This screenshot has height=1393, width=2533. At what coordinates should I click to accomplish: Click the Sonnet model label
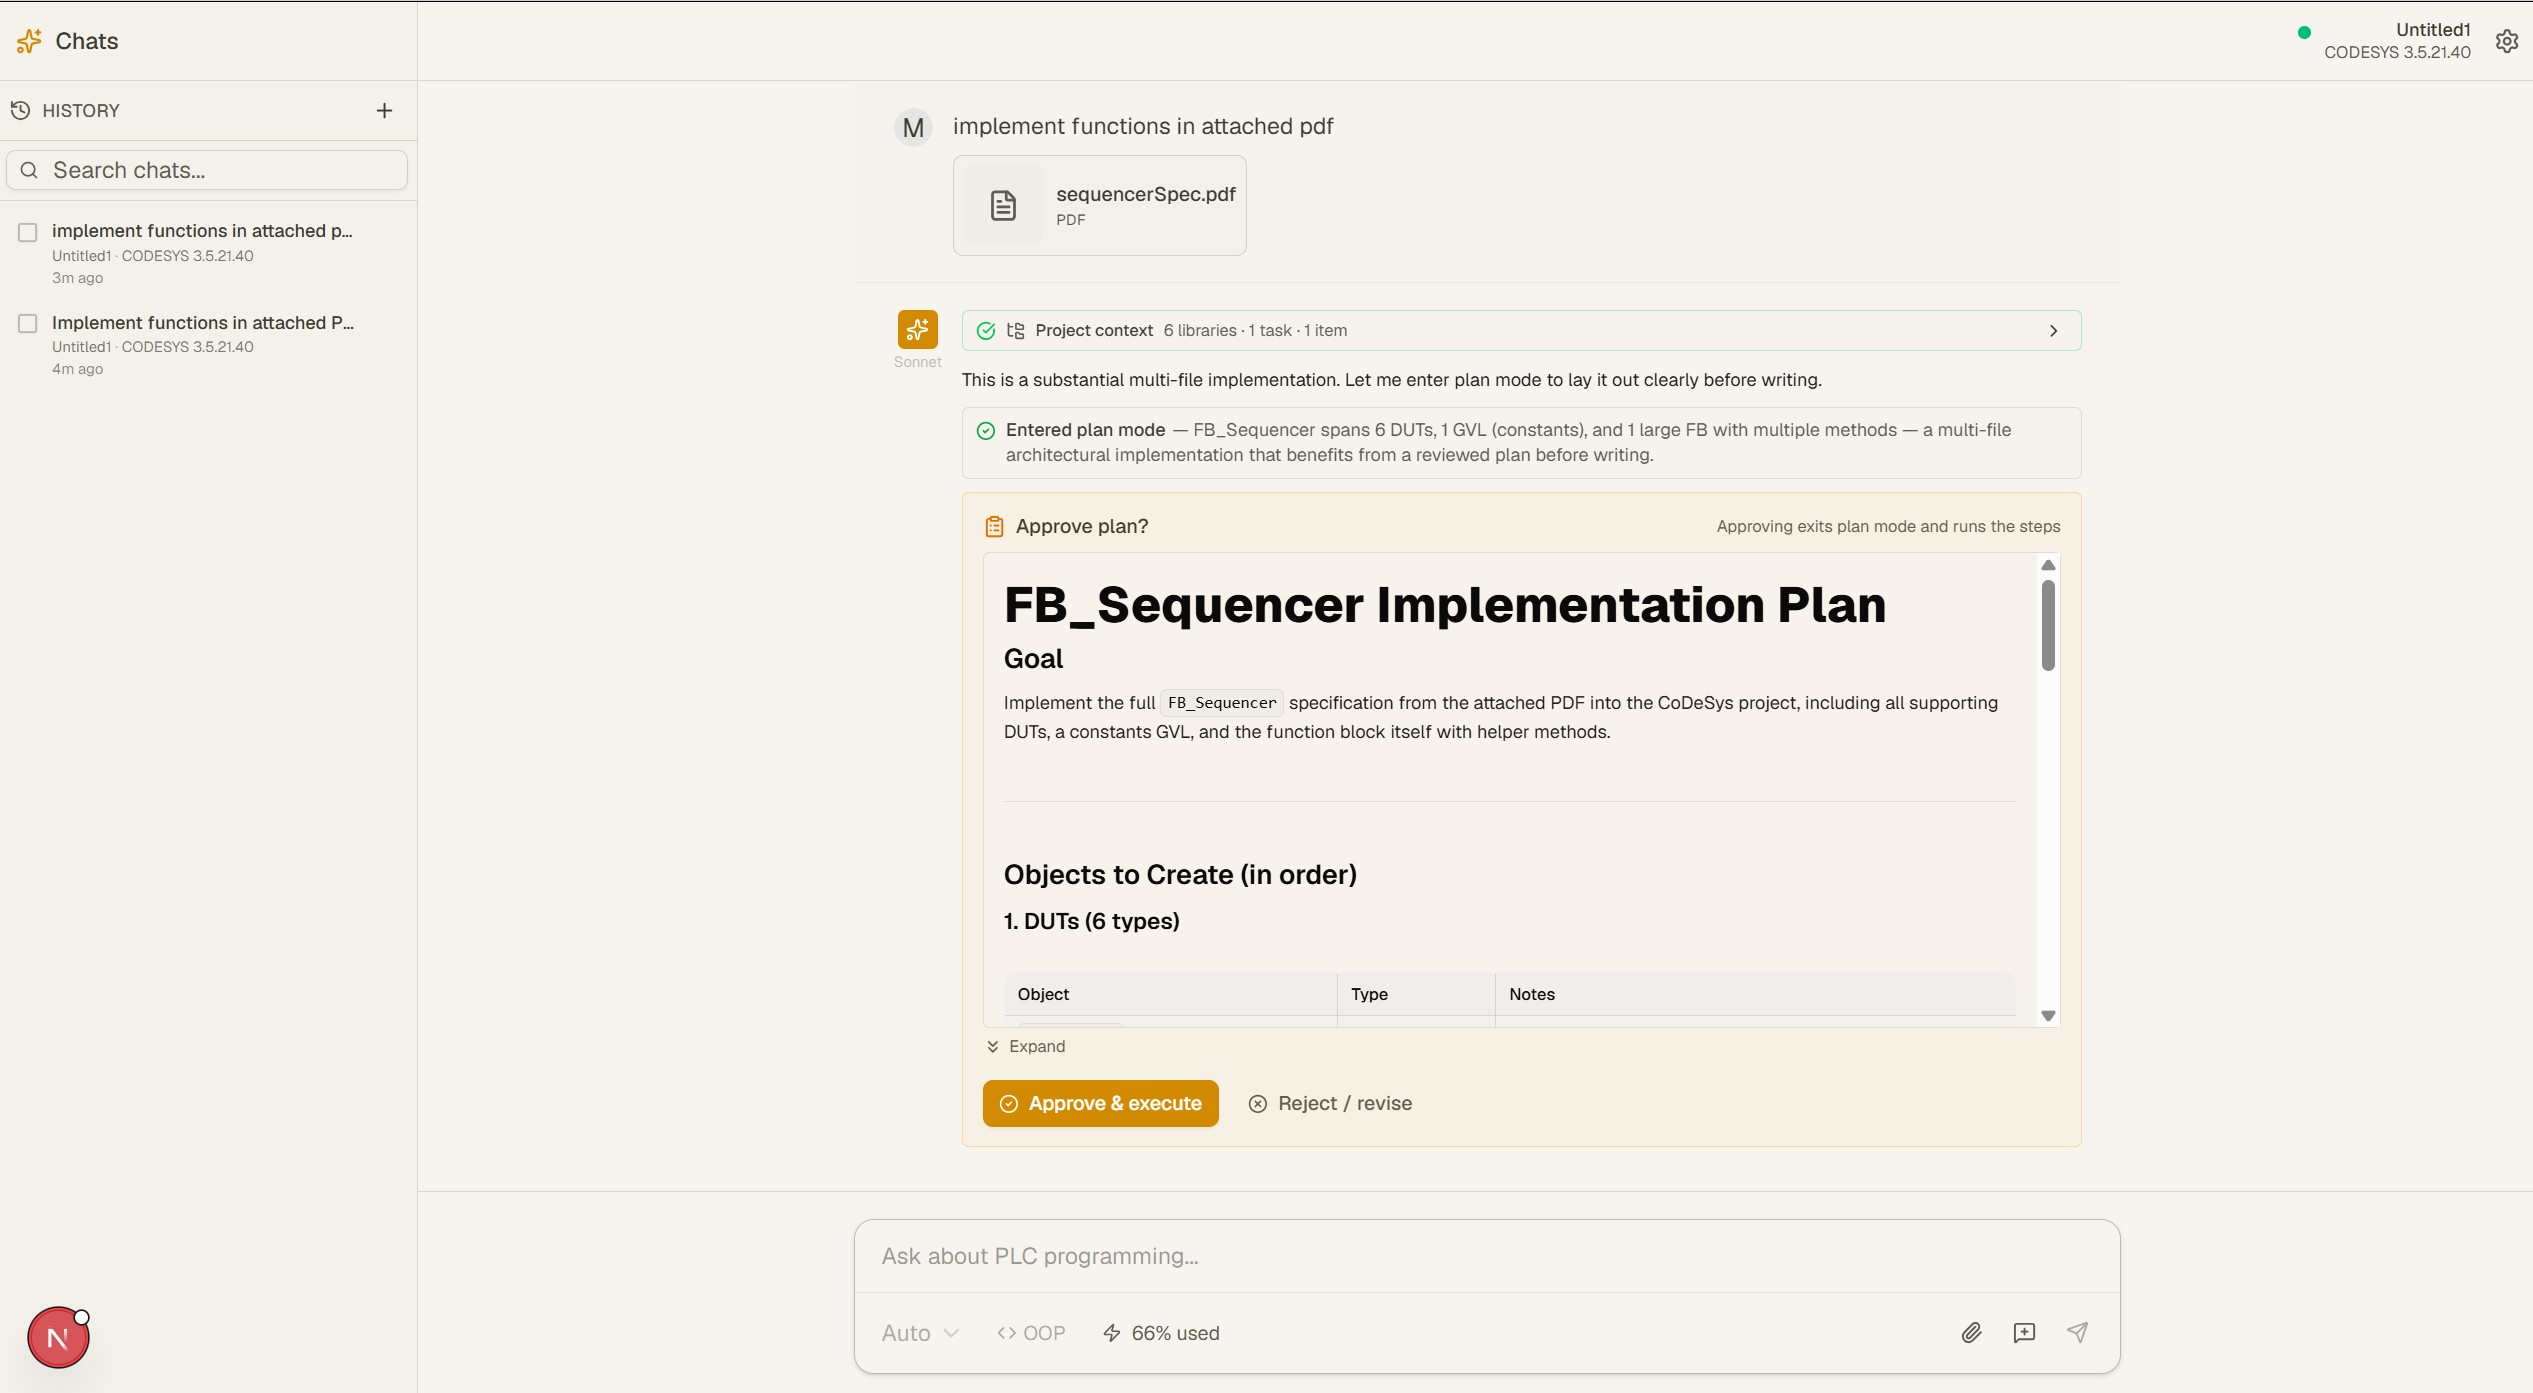(x=917, y=362)
